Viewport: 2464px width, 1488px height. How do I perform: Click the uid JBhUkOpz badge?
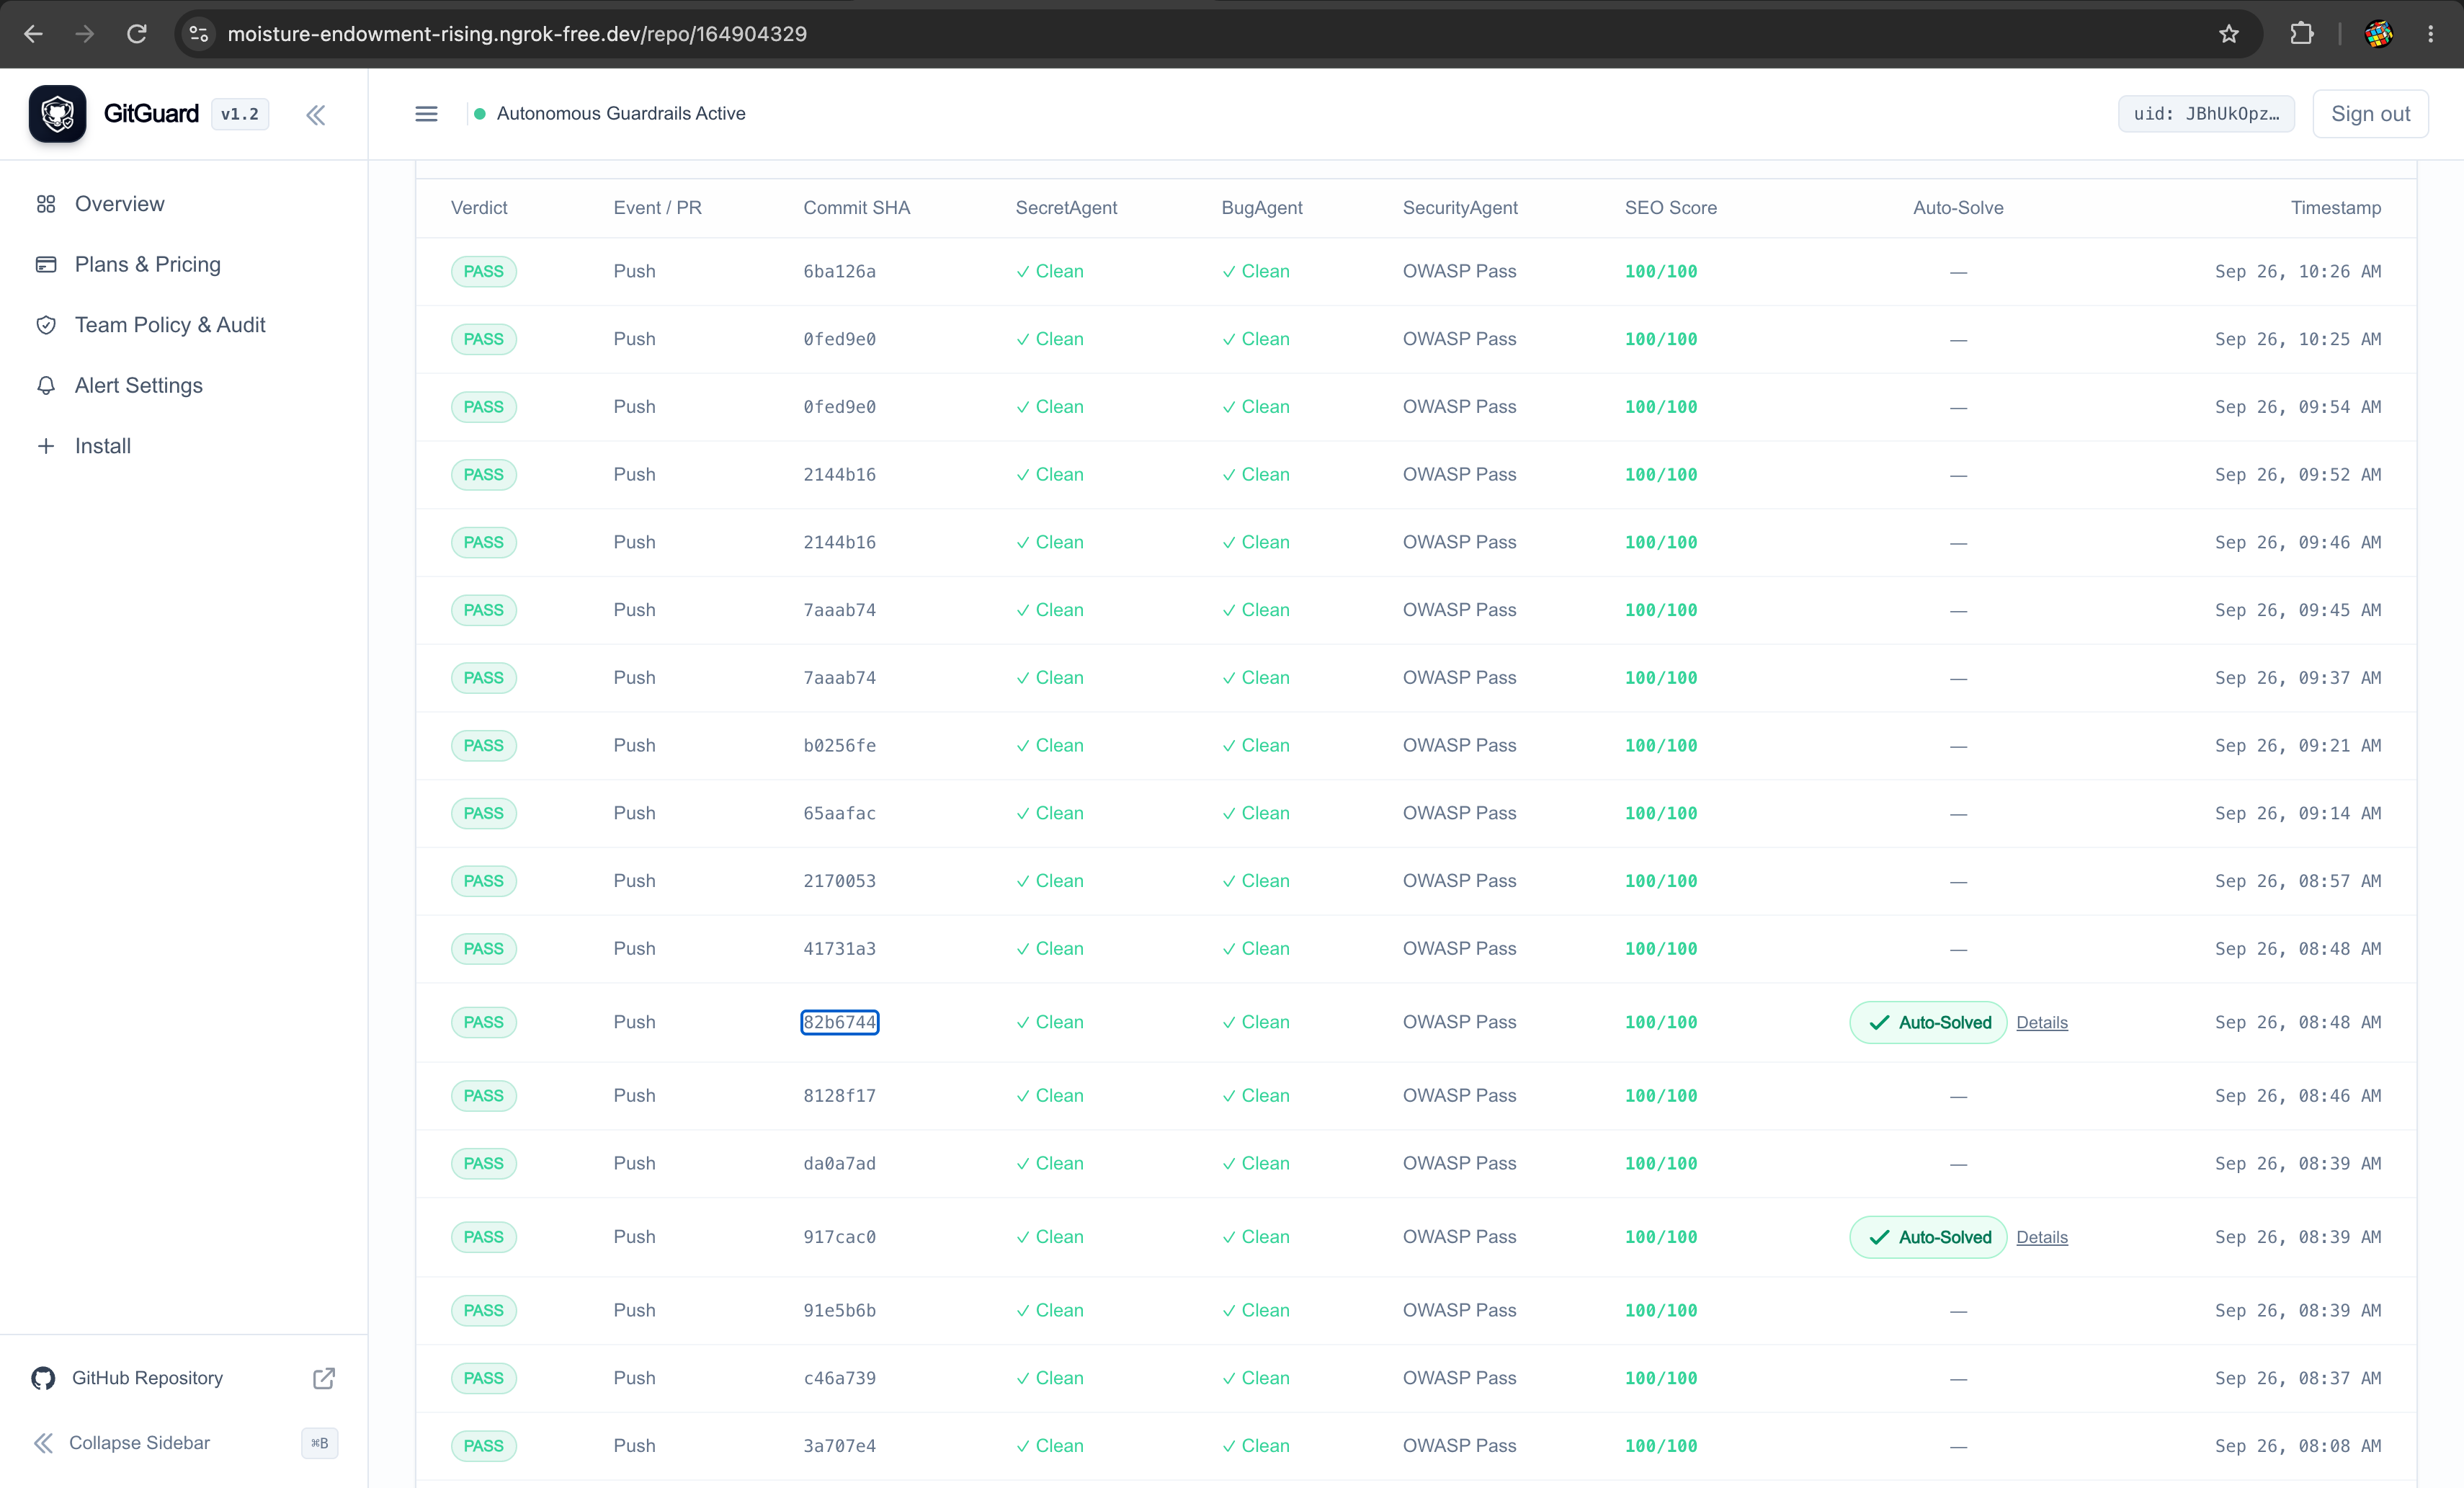pyautogui.click(x=2206, y=114)
